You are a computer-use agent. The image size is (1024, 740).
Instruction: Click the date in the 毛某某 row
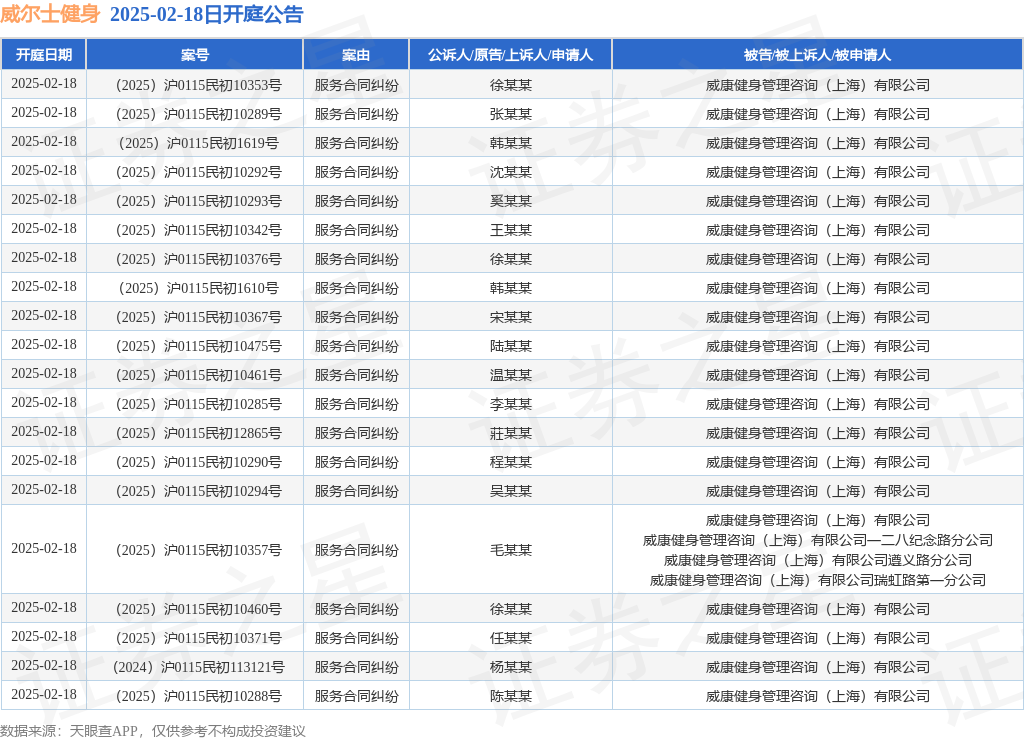click(44, 549)
